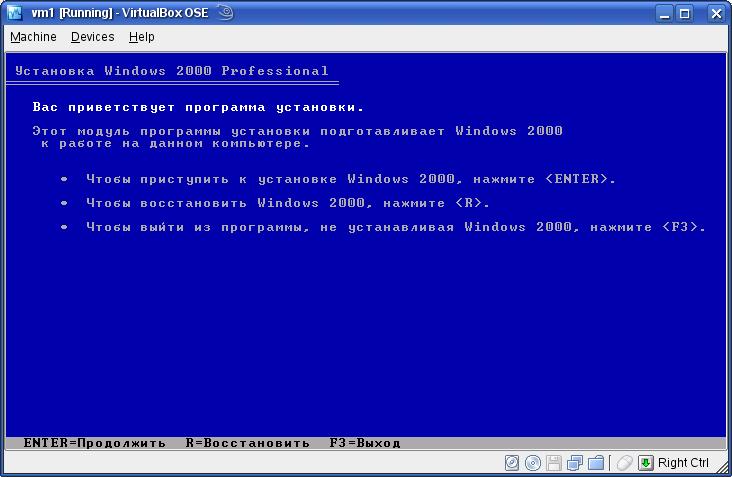Click the Right Ctrl host key label
Screen dimensions: 732x477
click(x=683, y=463)
